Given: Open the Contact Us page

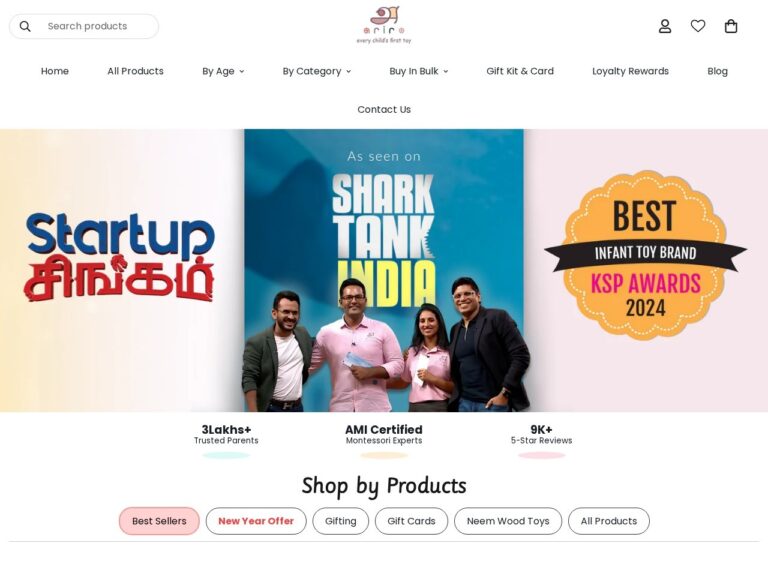Looking at the screenshot, I should (384, 110).
